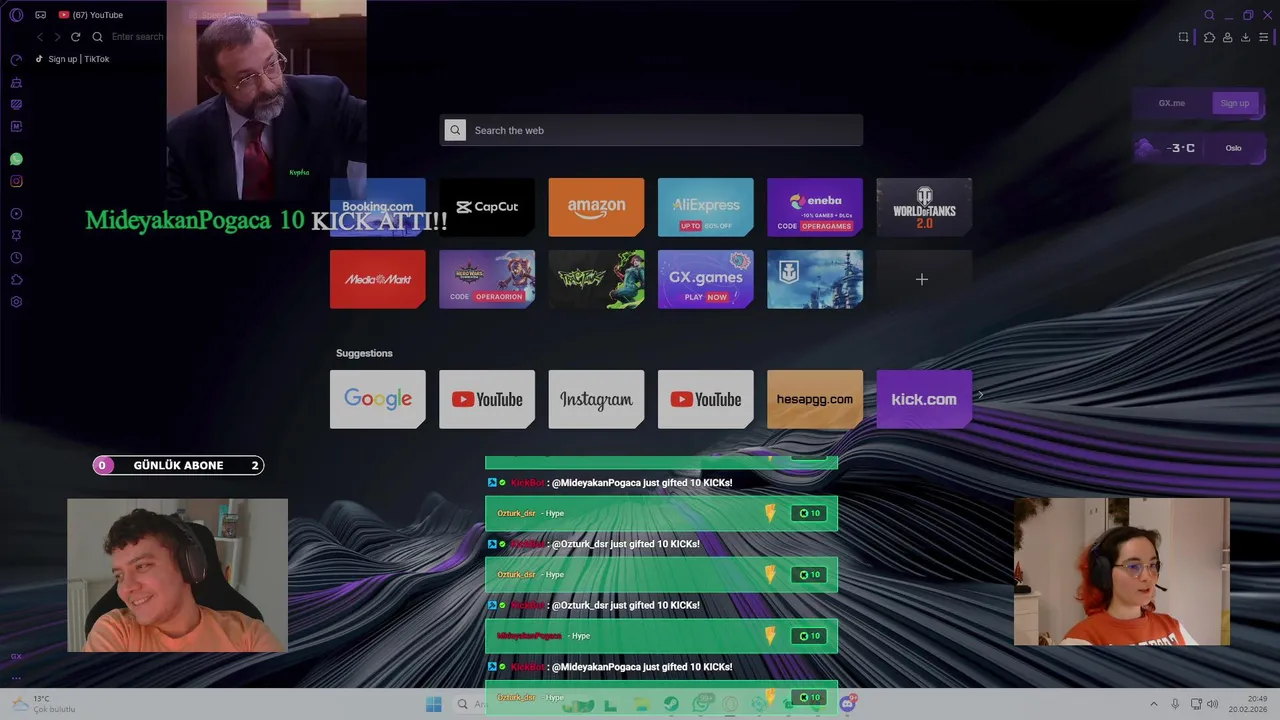The image size is (1280, 720).
Task: Open the GX.games Play Now tile
Action: pos(705,279)
